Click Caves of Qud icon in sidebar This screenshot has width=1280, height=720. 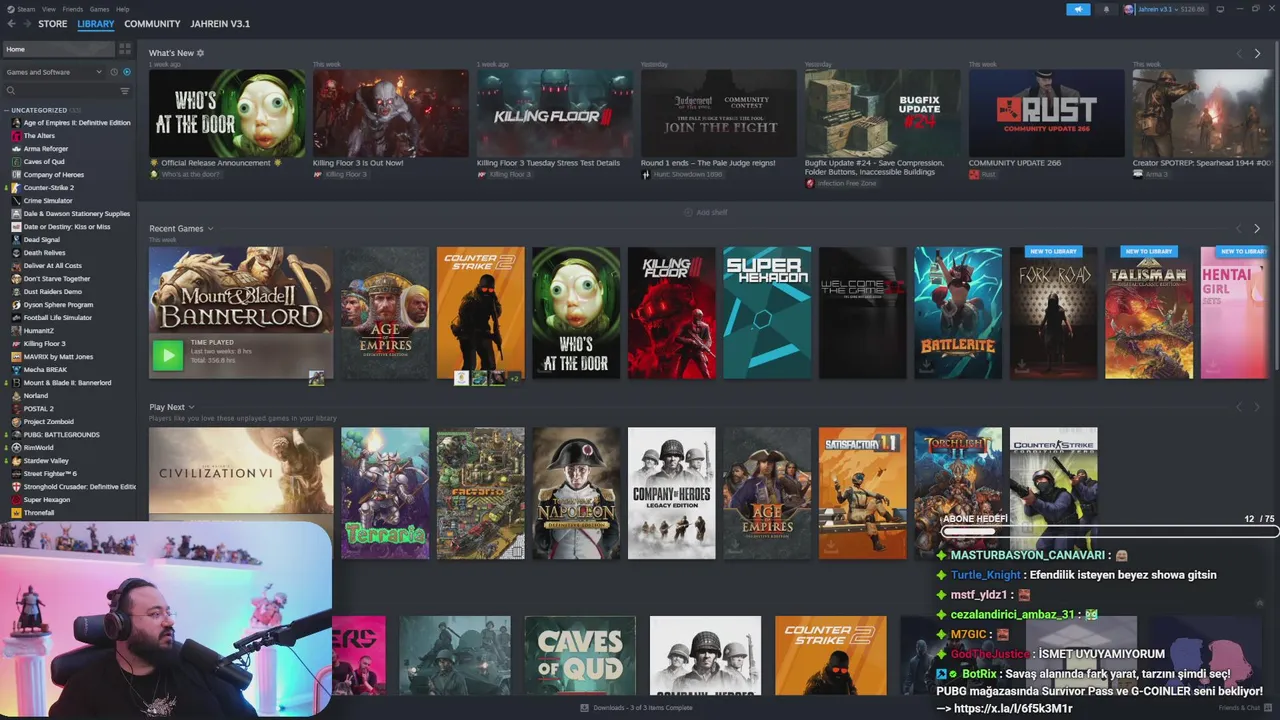click(16, 162)
